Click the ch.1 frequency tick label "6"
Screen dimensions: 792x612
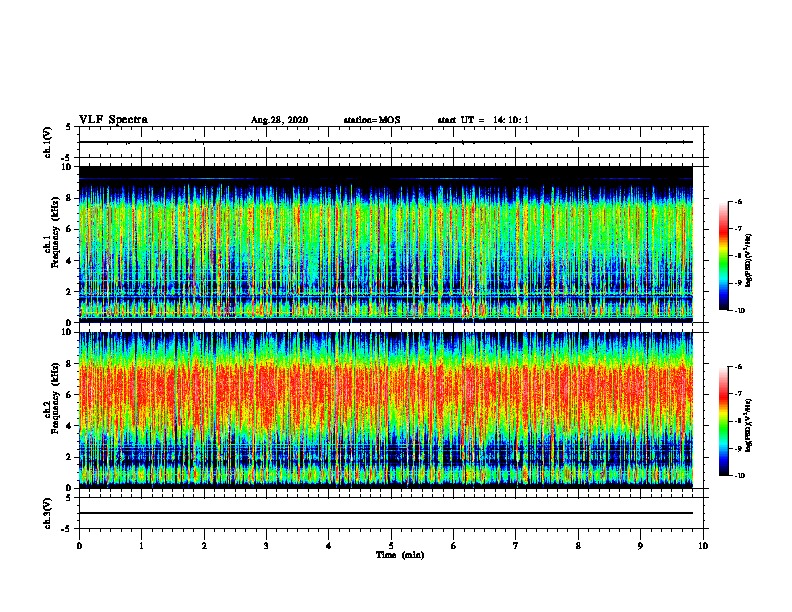click(x=69, y=229)
